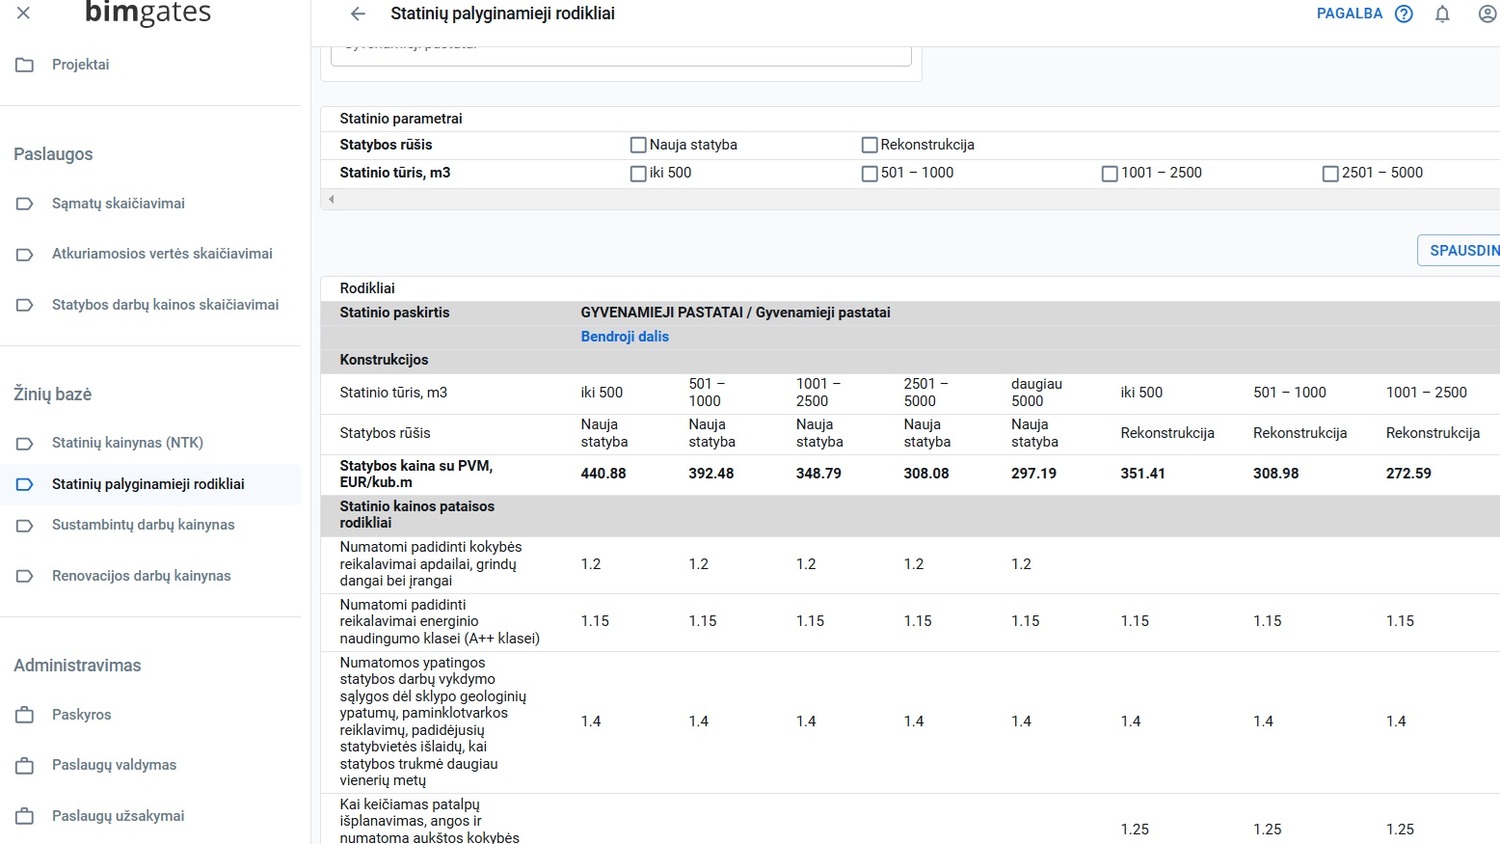Select reconstruction price 272.59
This screenshot has width=1500, height=844.
tap(1408, 474)
